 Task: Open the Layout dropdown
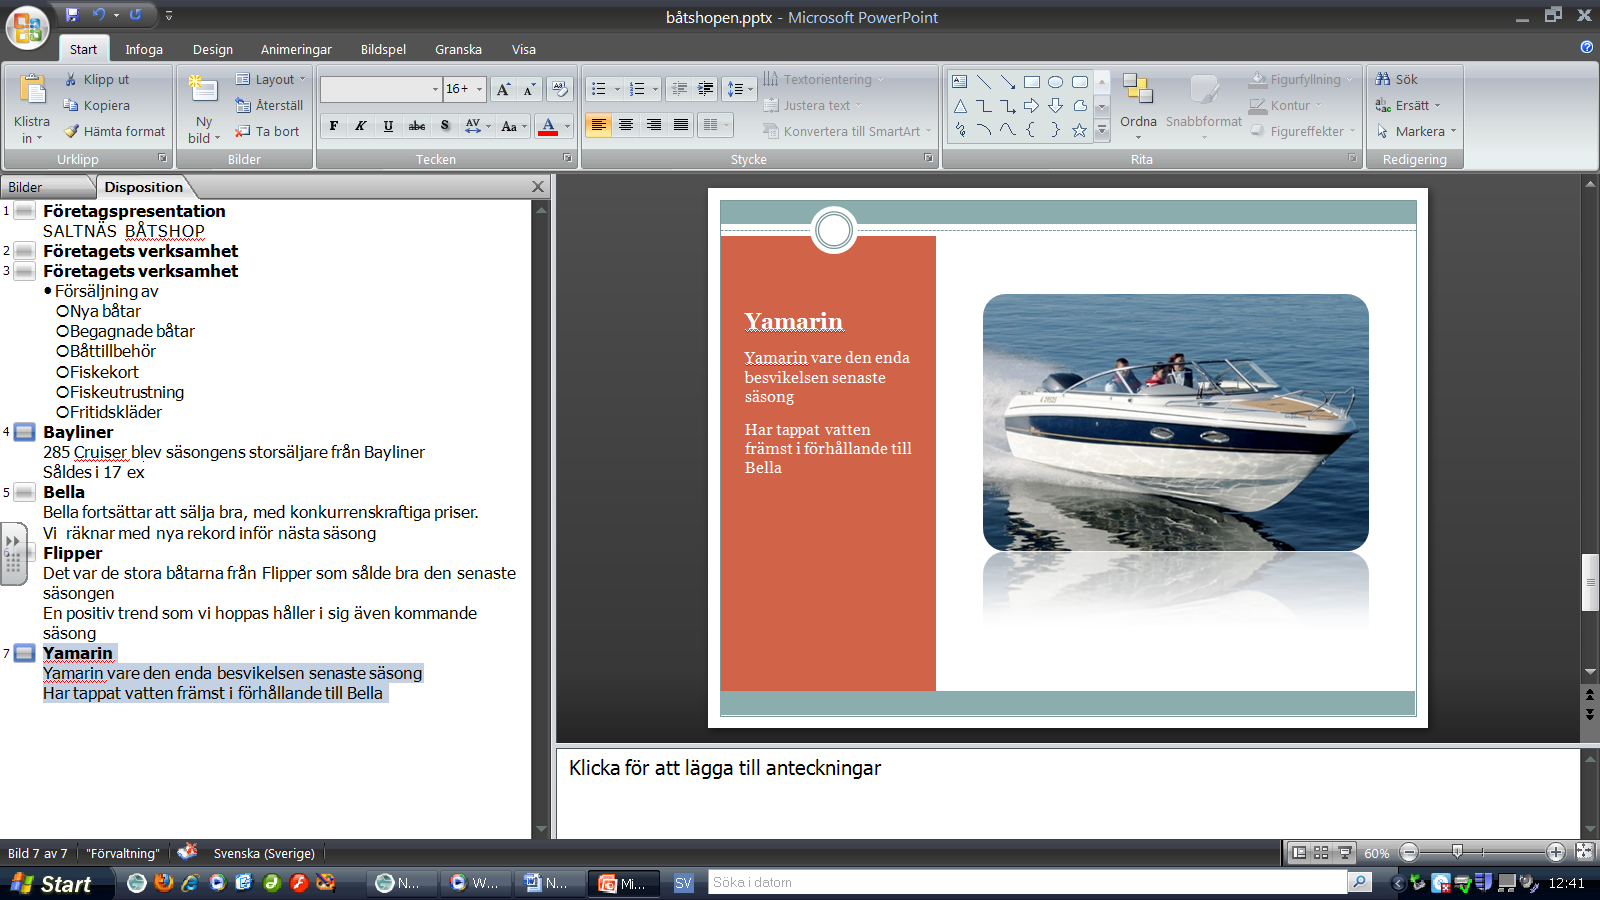click(271, 79)
